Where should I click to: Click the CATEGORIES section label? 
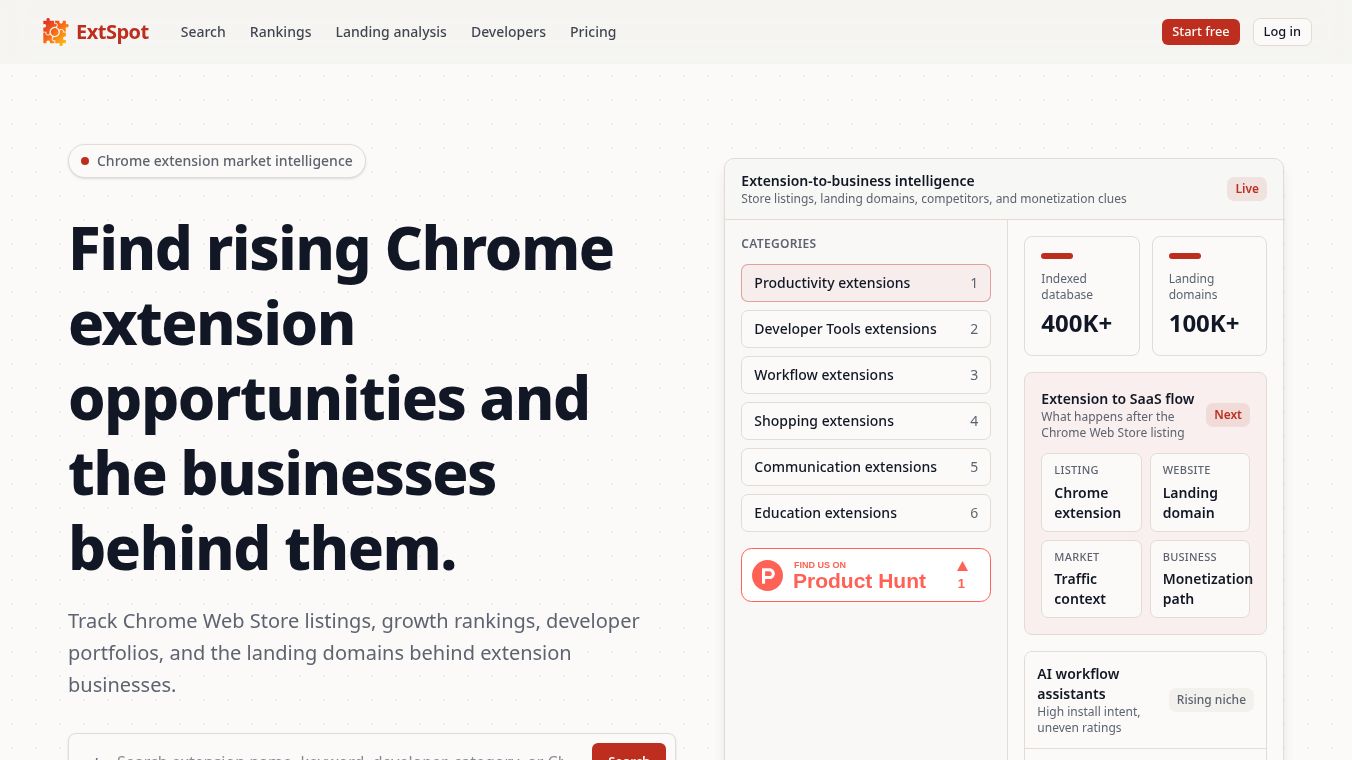pyautogui.click(x=779, y=244)
